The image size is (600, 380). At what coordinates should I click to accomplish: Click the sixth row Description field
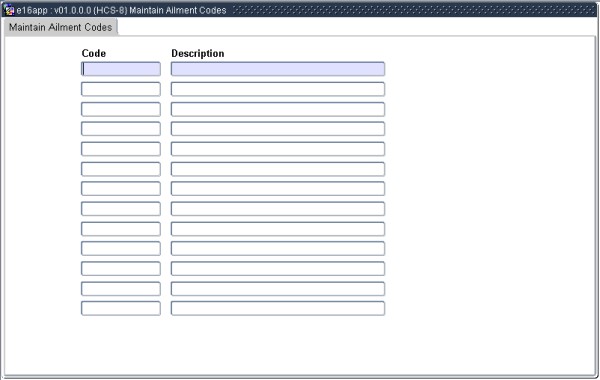(278, 169)
